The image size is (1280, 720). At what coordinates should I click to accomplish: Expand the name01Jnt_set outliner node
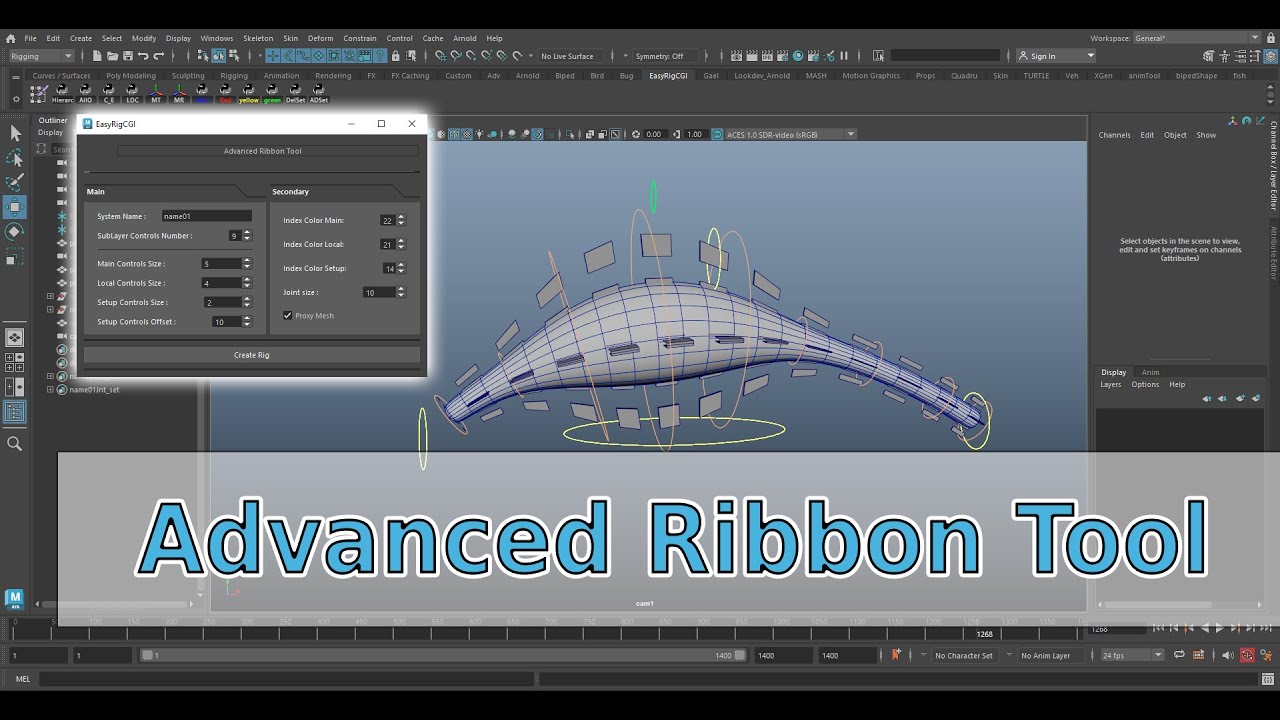pos(50,390)
